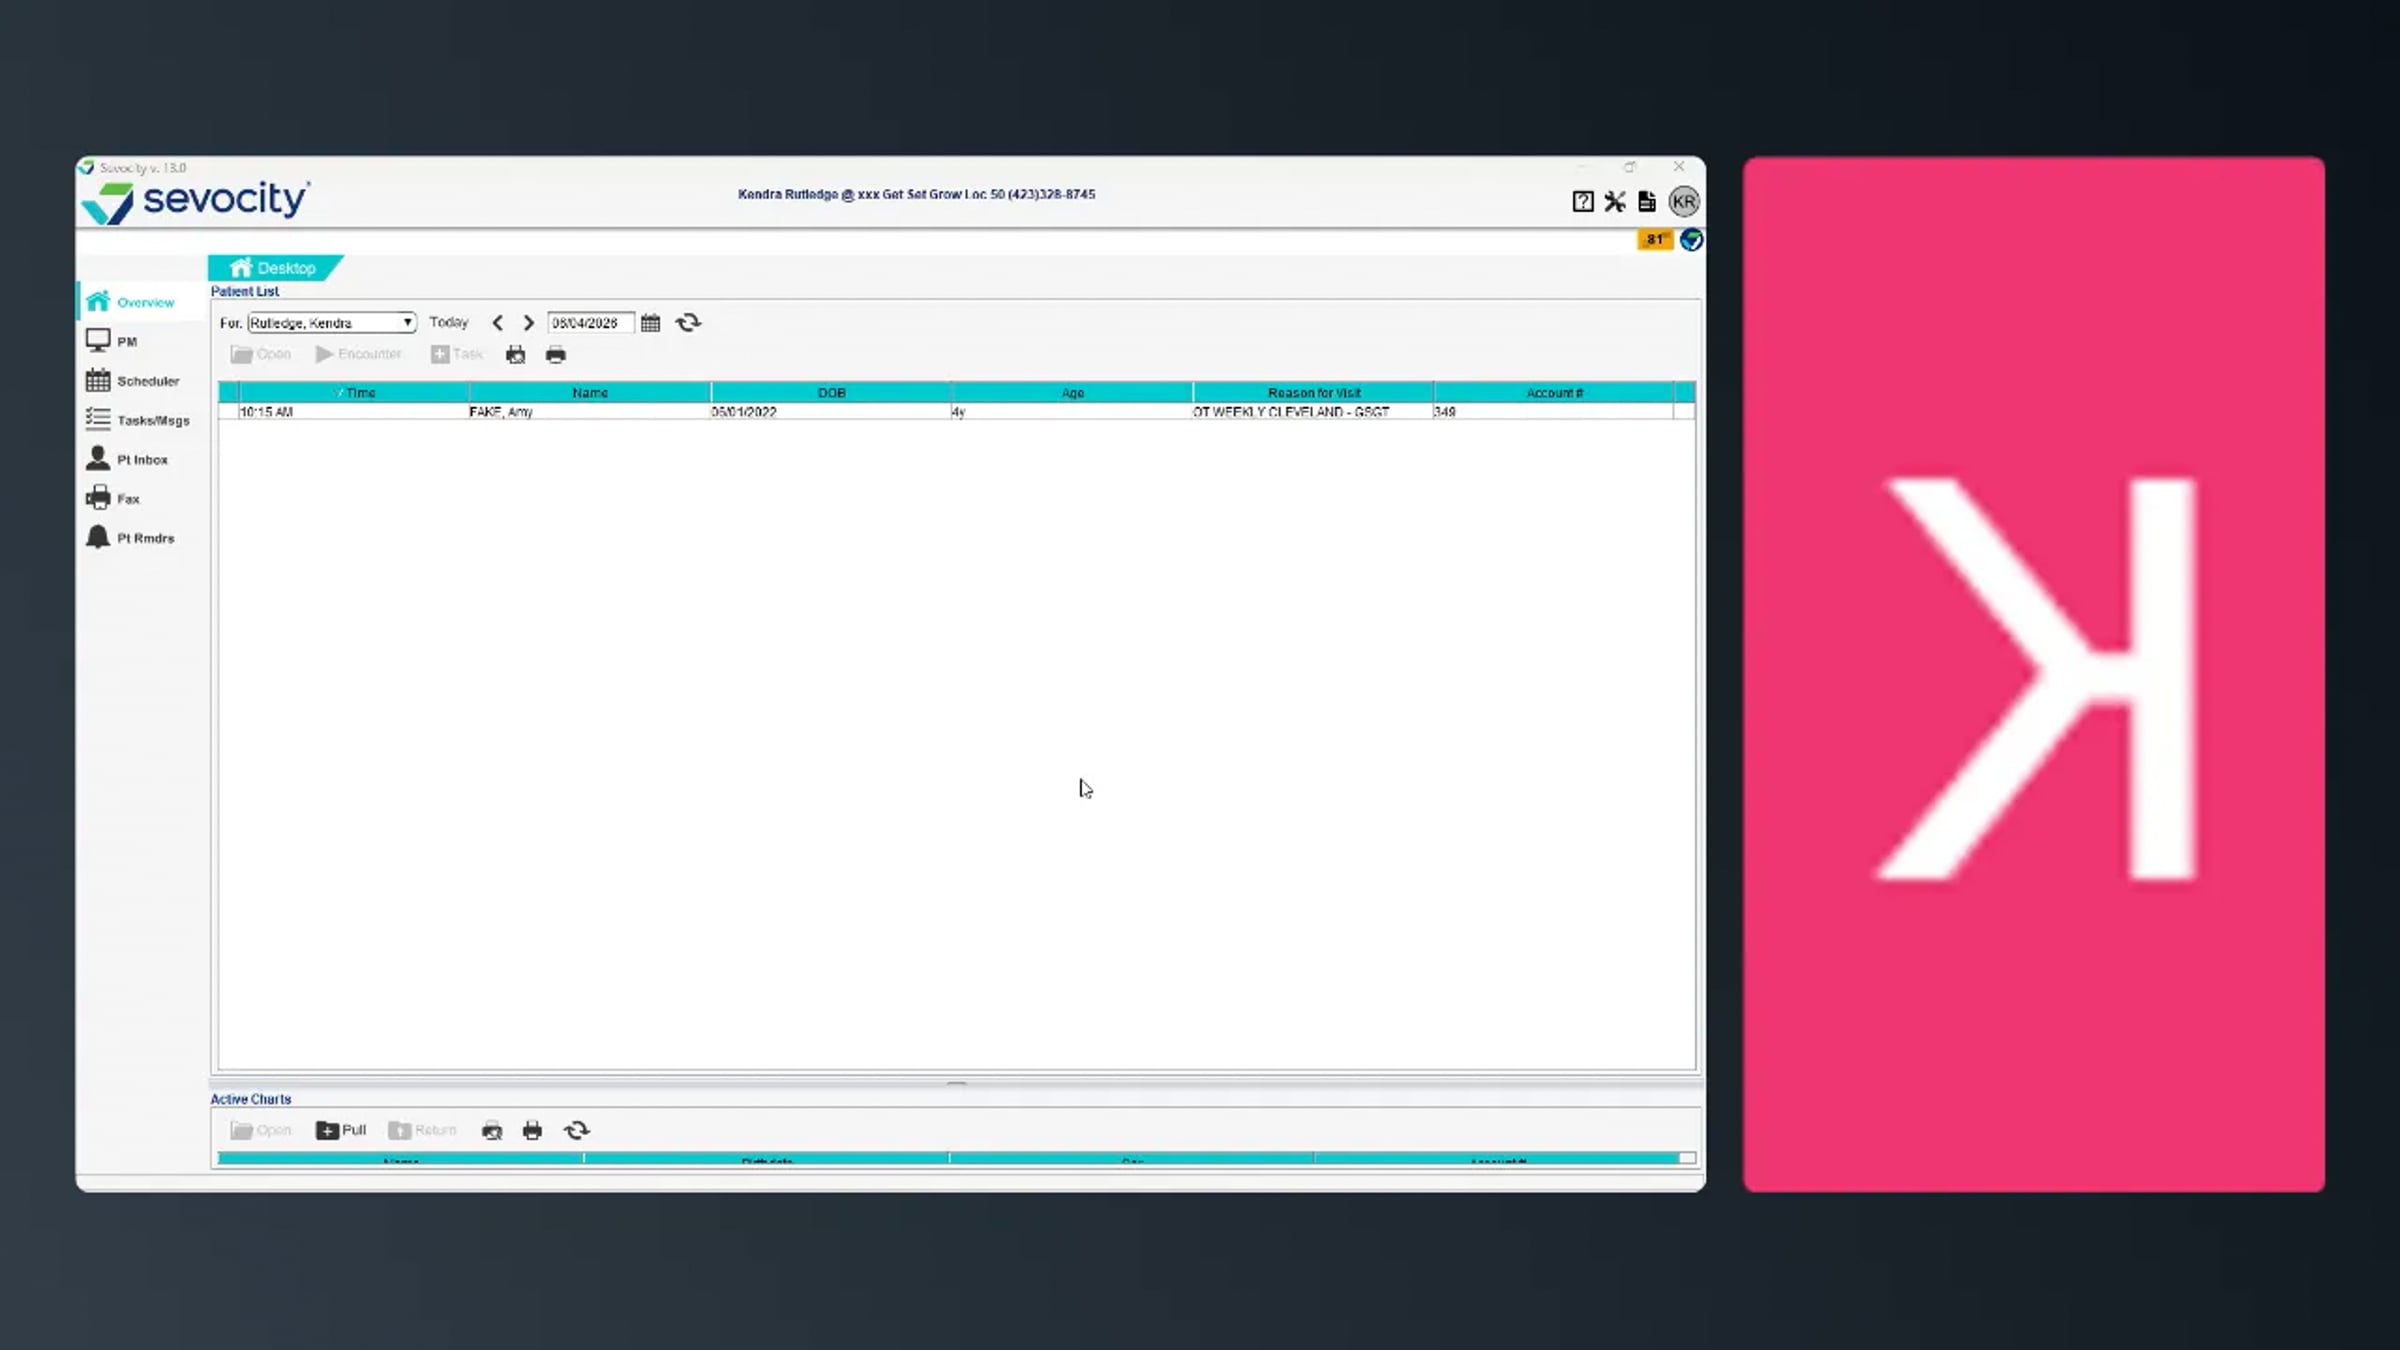Select patient name FAKE, Amy
The height and width of the screenshot is (1350, 2400).
(590, 412)
